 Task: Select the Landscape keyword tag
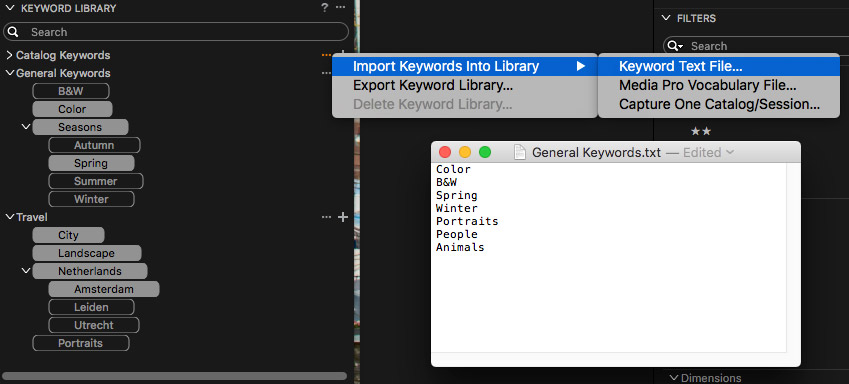(87, 253)
